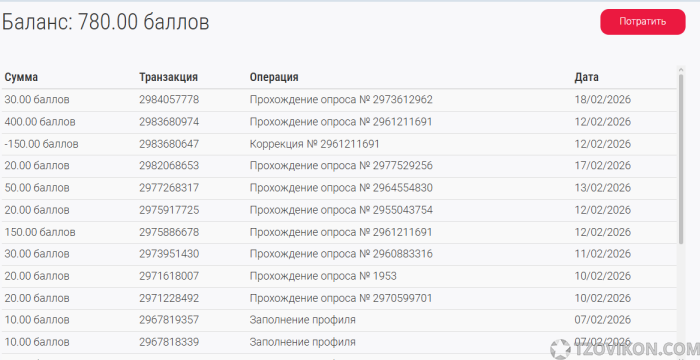
Task: Click the Дата column header
Action: tap(586, 77)
